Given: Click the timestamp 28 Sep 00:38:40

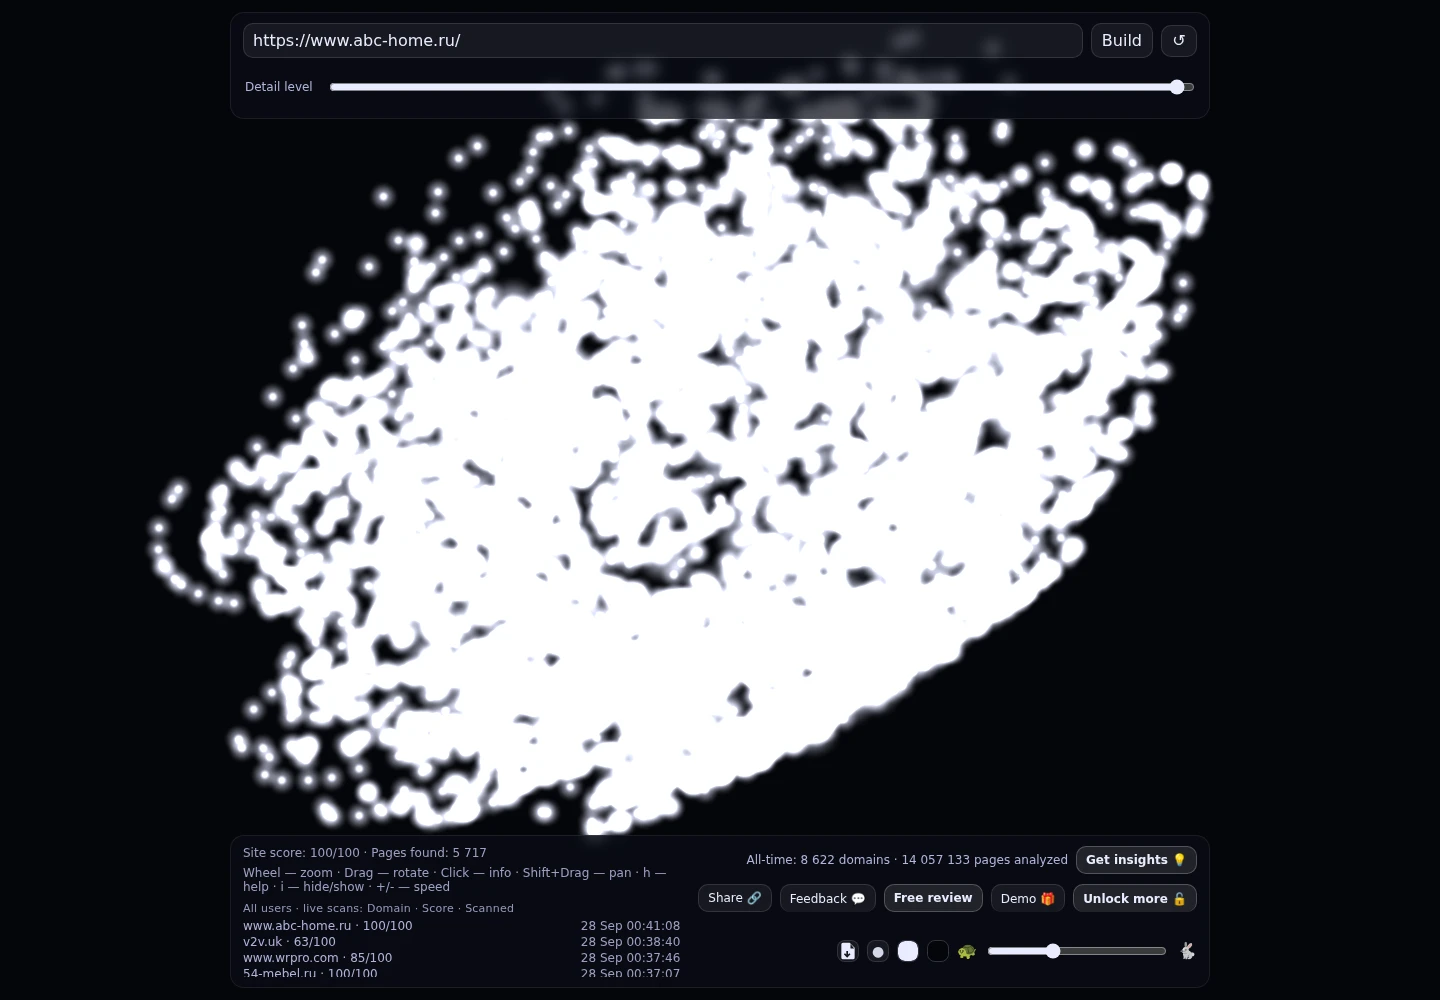Looking at the screenshot, I should pos(630,942).
